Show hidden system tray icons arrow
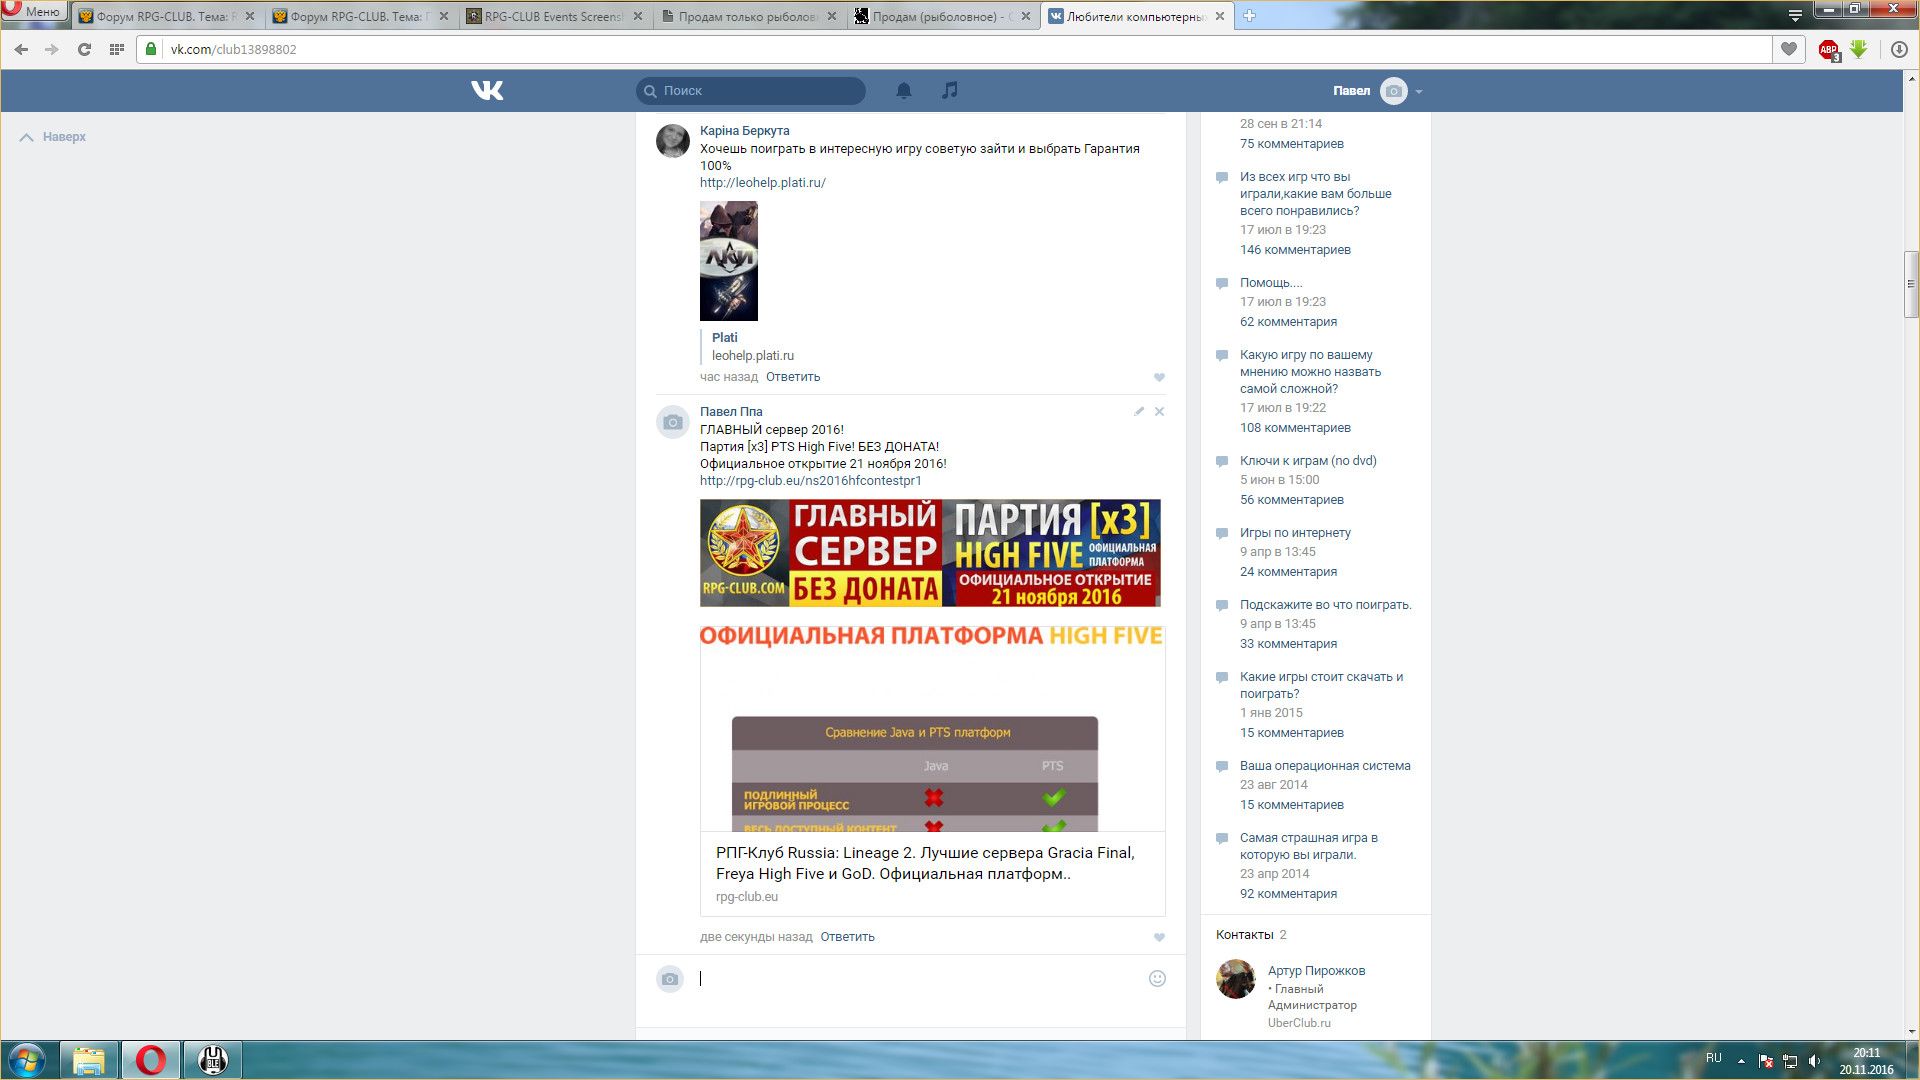This screenshot has height=1080, width=1920. pyautogui.click(x=1741, y=1060)
